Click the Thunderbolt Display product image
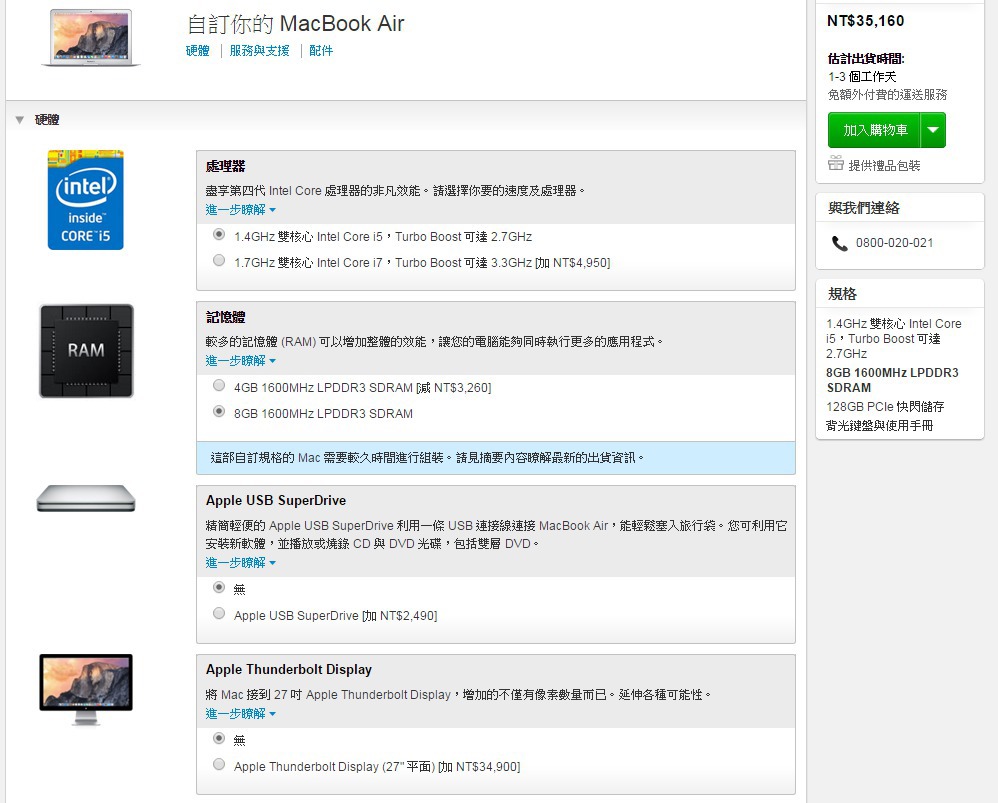Viewport: 998px width, 803px height. point(86,689)
